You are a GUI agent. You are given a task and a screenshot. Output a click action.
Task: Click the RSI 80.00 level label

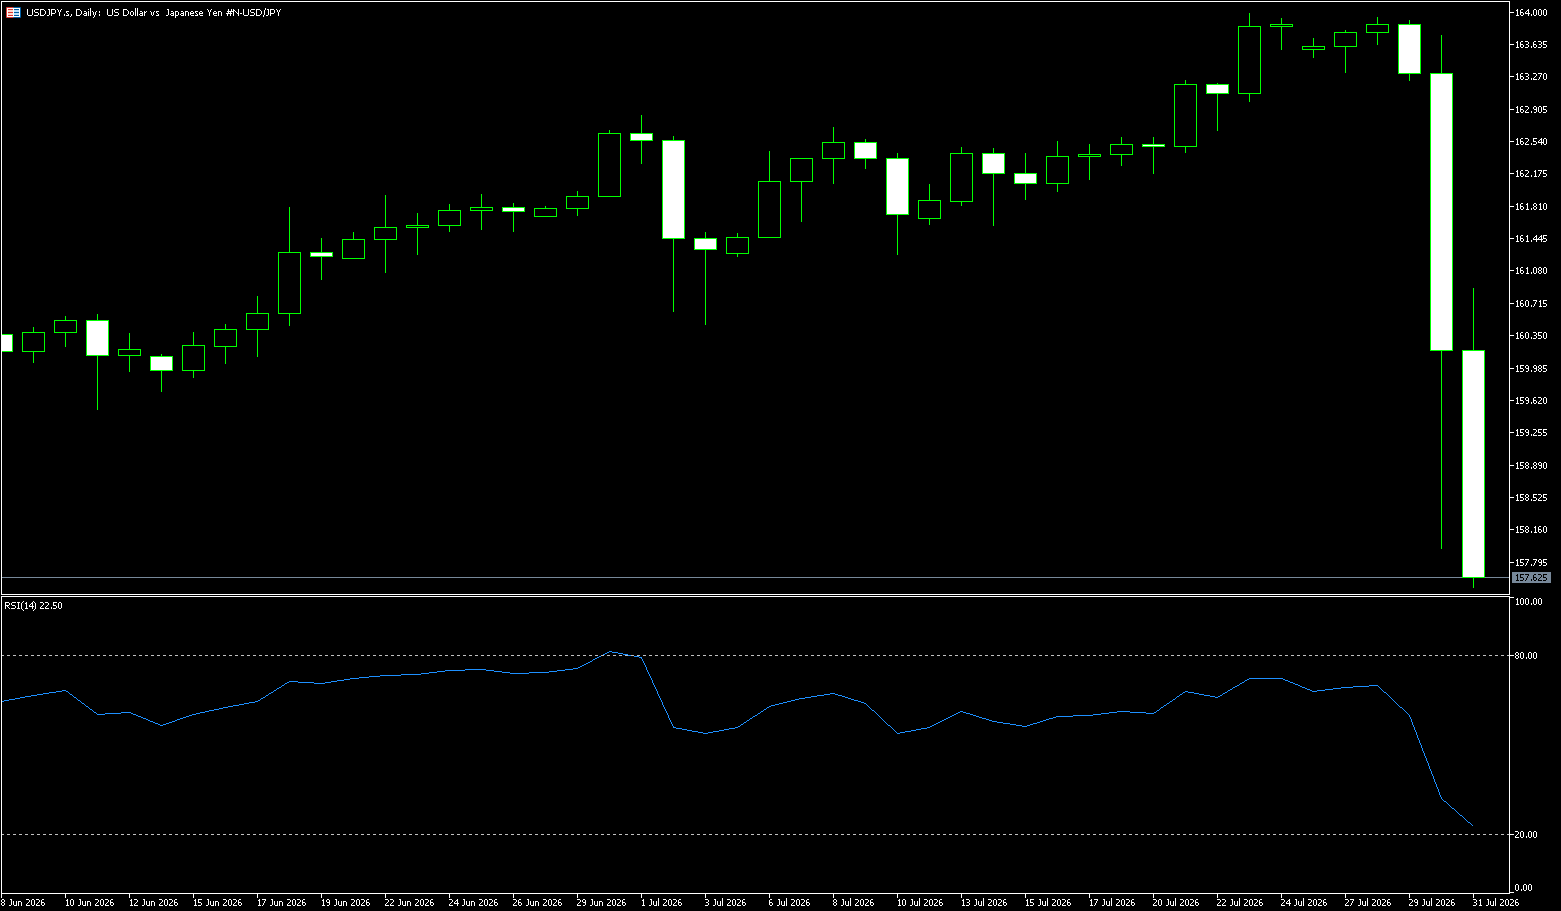click(x=1526, y=656)
